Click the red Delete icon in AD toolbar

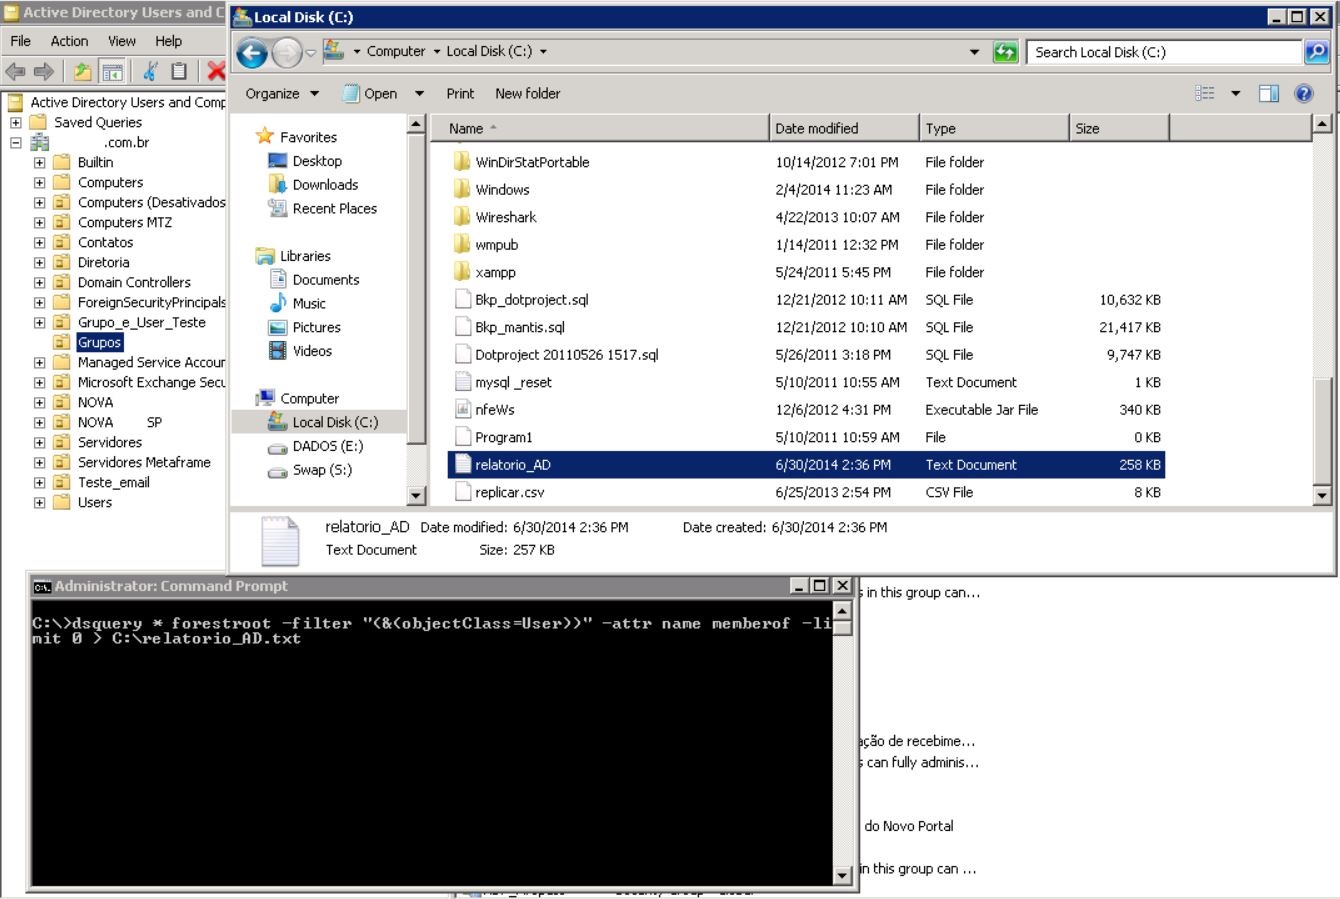pyautogui.click(x=215, y=71)
